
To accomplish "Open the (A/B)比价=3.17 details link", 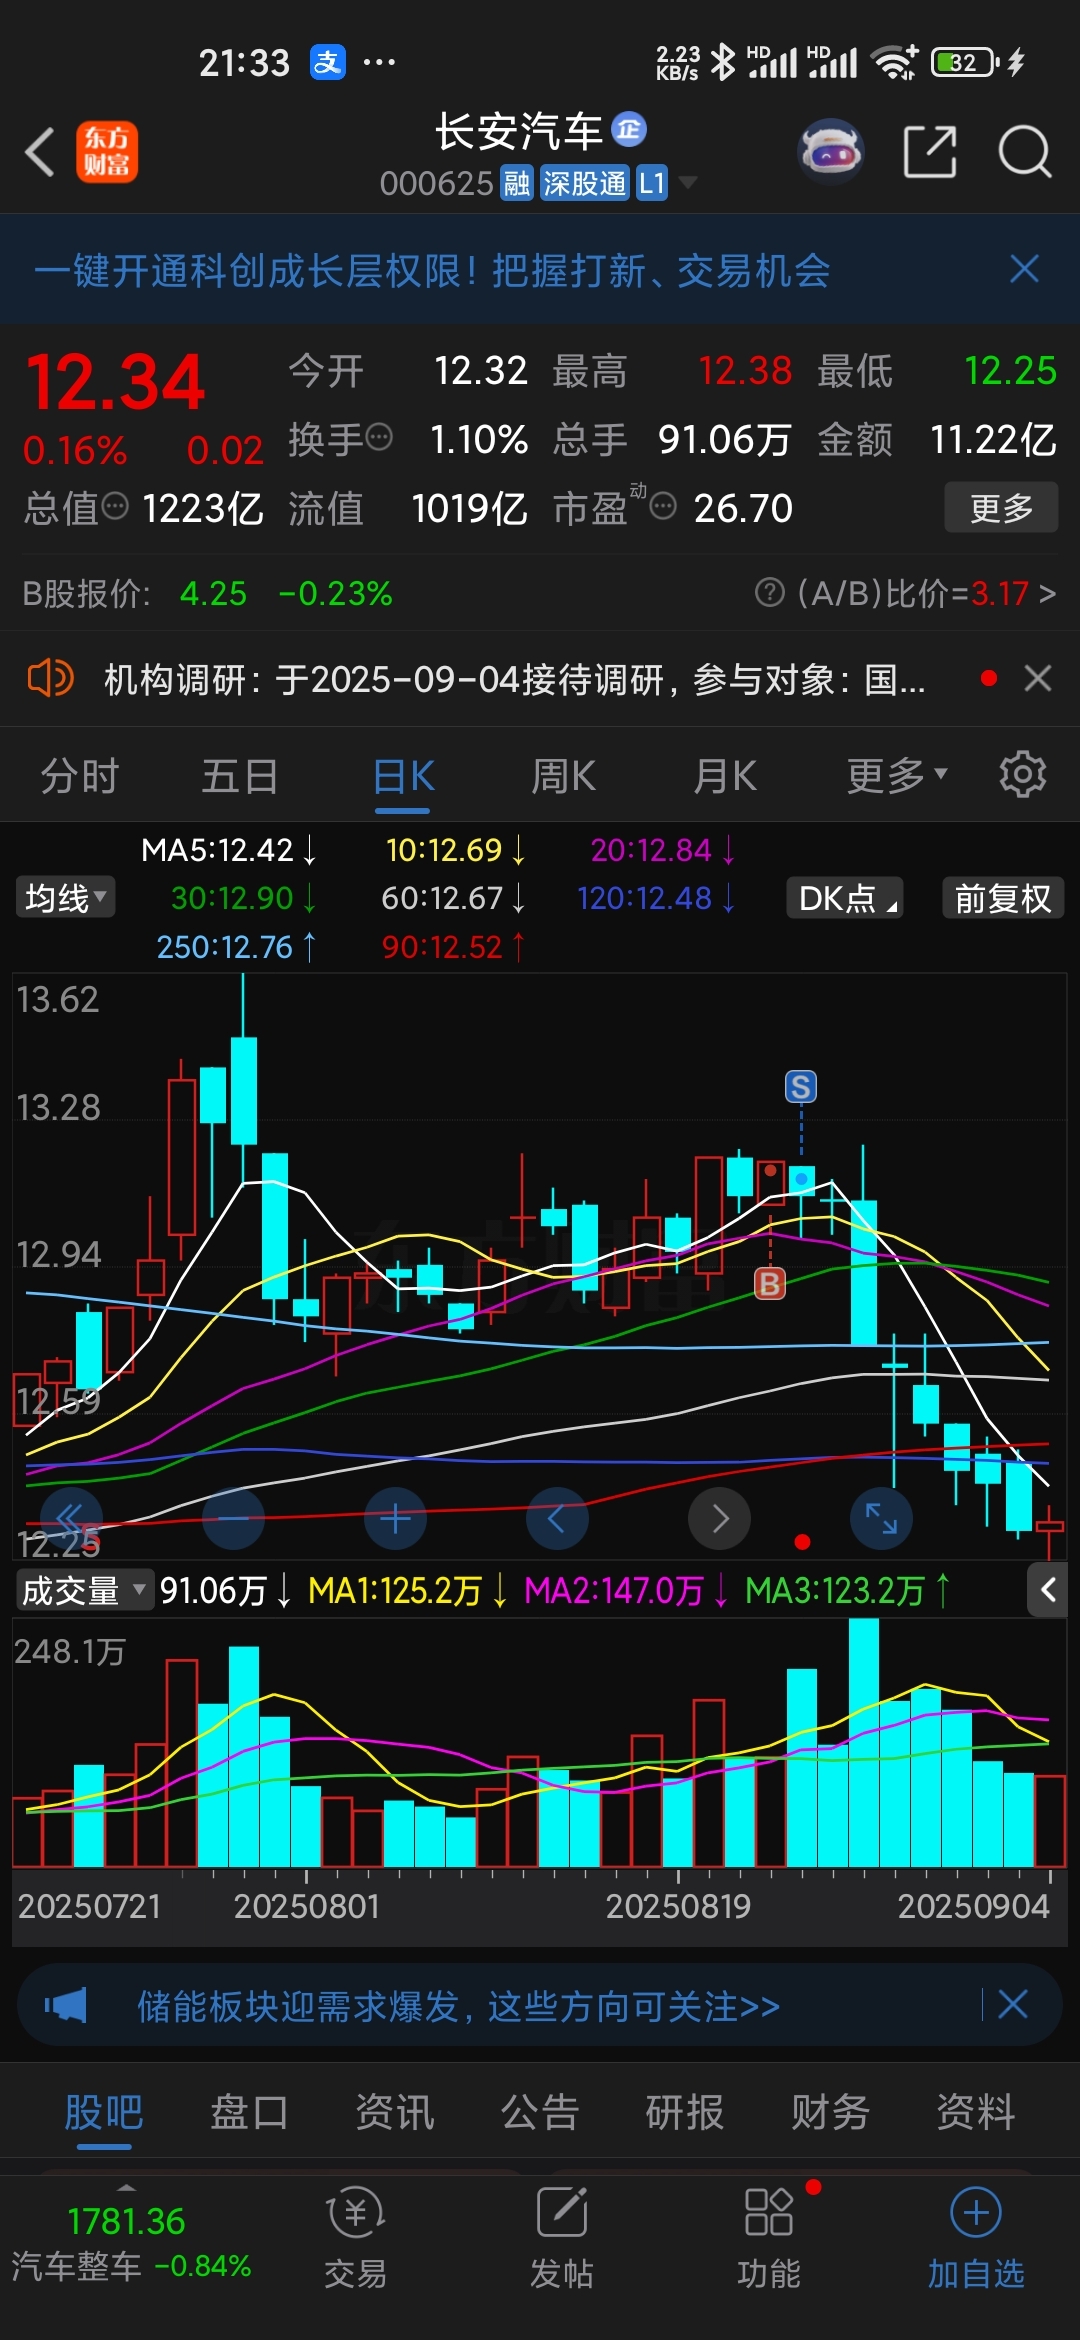I will 926,594.
